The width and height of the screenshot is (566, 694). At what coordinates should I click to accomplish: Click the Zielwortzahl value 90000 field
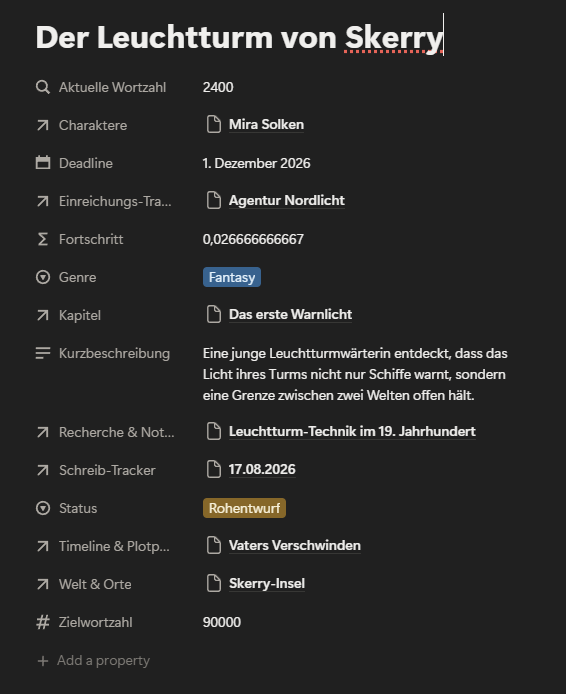coord(222,622)
